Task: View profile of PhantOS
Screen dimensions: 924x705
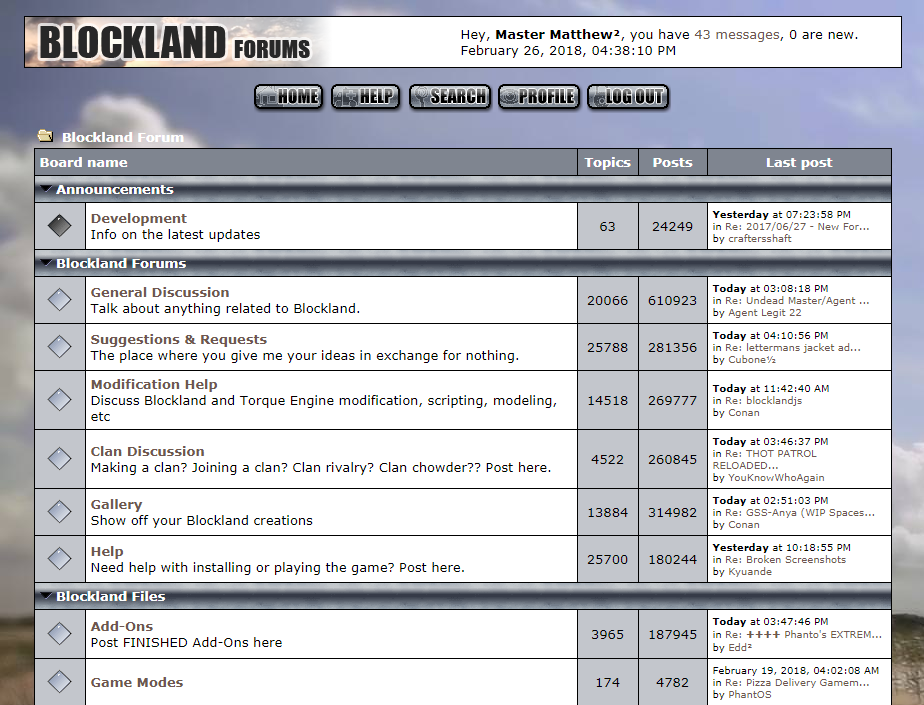Action: pyautogui.click(x=750, y=695)
